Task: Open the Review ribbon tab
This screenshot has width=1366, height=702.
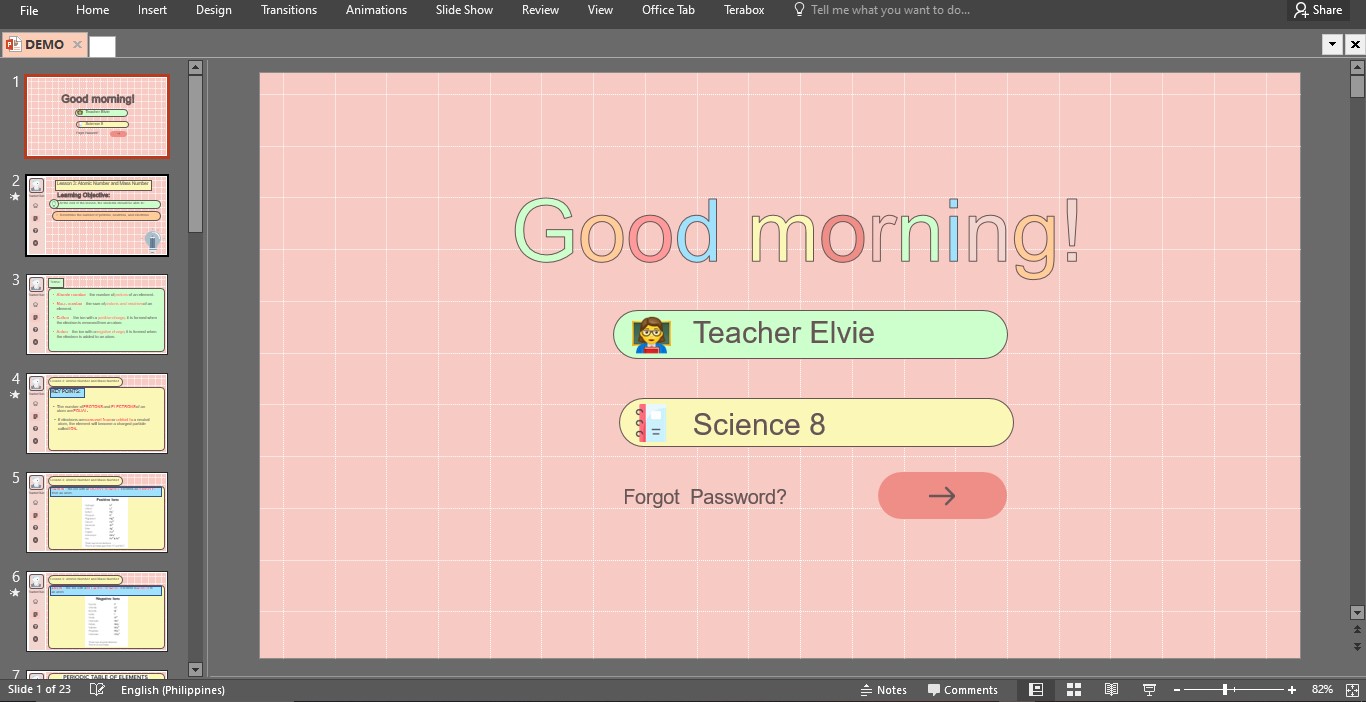Action: point(540,10)
